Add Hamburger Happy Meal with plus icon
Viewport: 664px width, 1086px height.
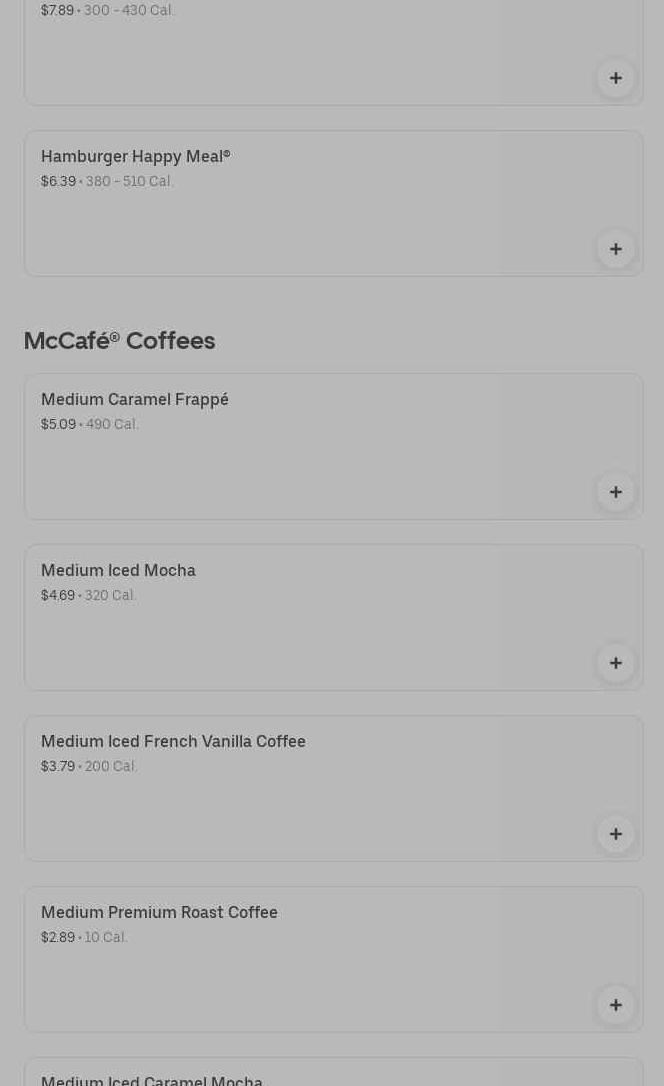point(616,249)
